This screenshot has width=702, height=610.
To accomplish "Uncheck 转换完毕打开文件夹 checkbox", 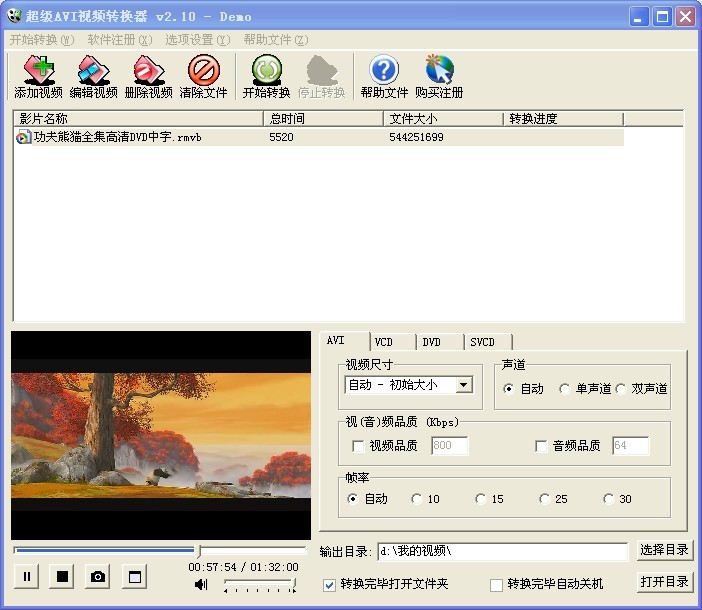I will click(x=329, y=584).
